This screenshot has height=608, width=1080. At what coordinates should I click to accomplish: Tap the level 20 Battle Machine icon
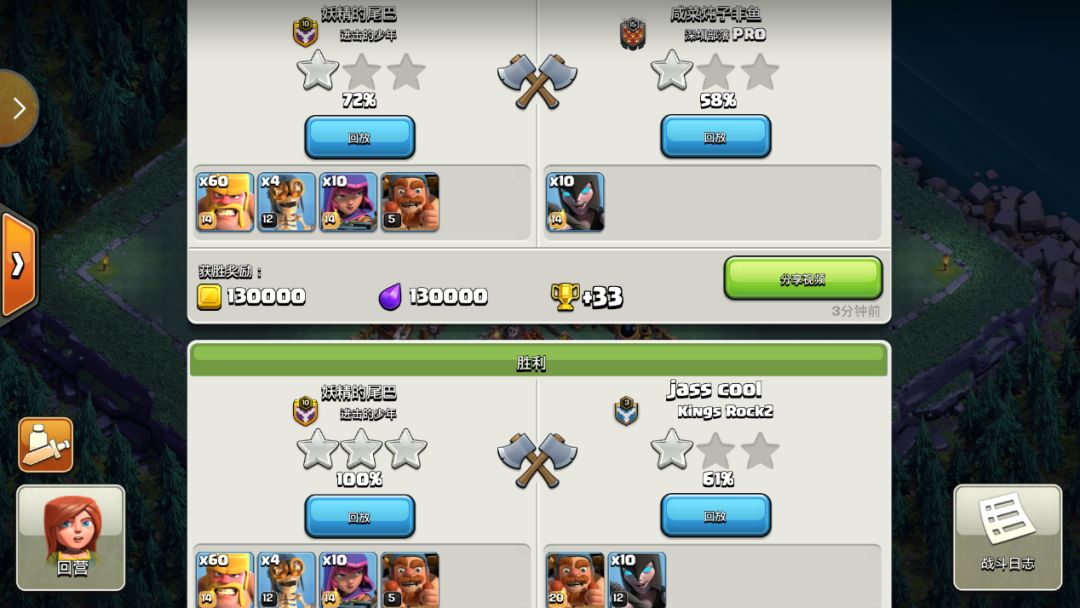pyautogui.click(x=575, y=580)
